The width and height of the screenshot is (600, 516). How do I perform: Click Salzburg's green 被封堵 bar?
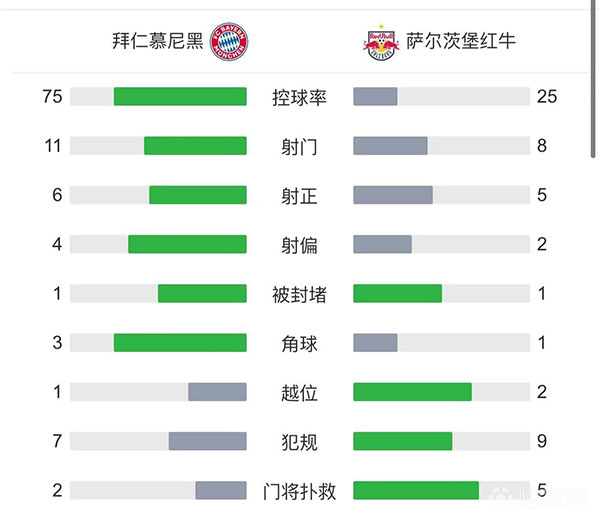398,294
